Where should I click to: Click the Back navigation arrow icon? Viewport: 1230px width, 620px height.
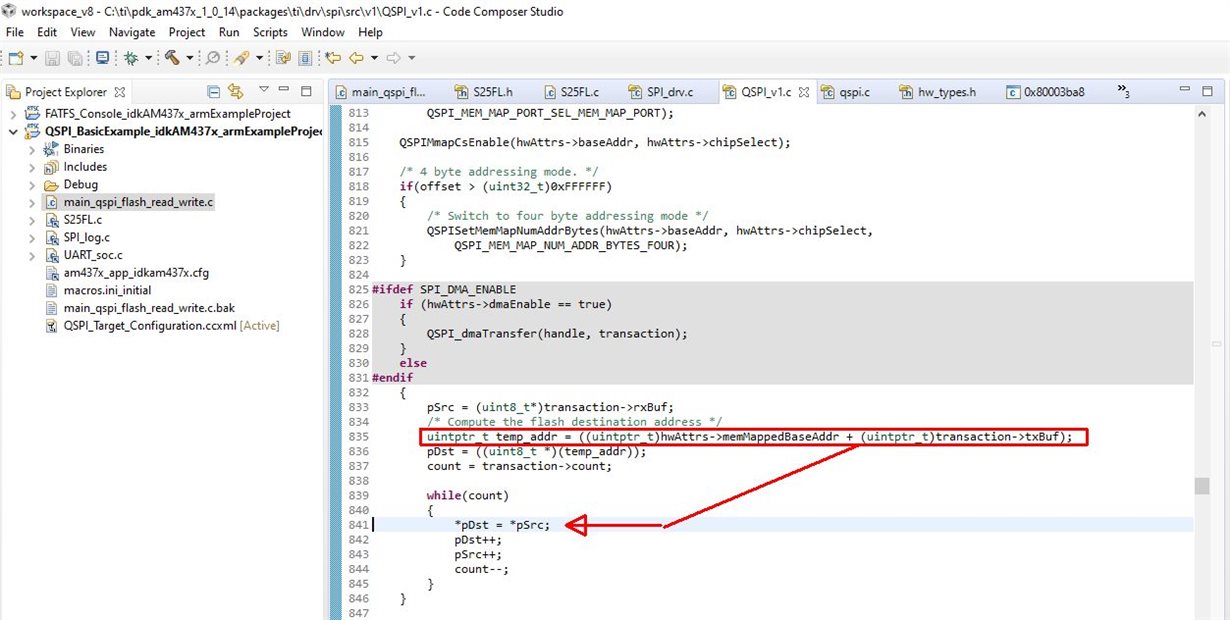356,58
